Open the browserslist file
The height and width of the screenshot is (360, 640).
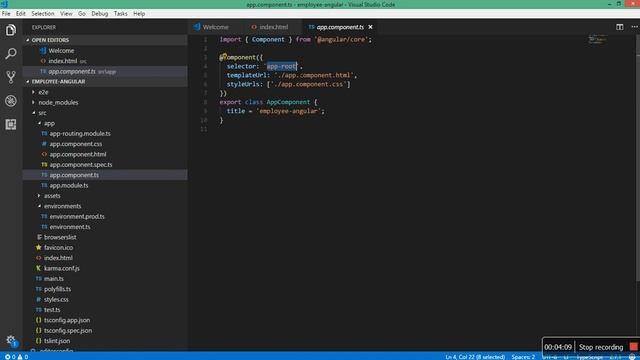[105, 237]
